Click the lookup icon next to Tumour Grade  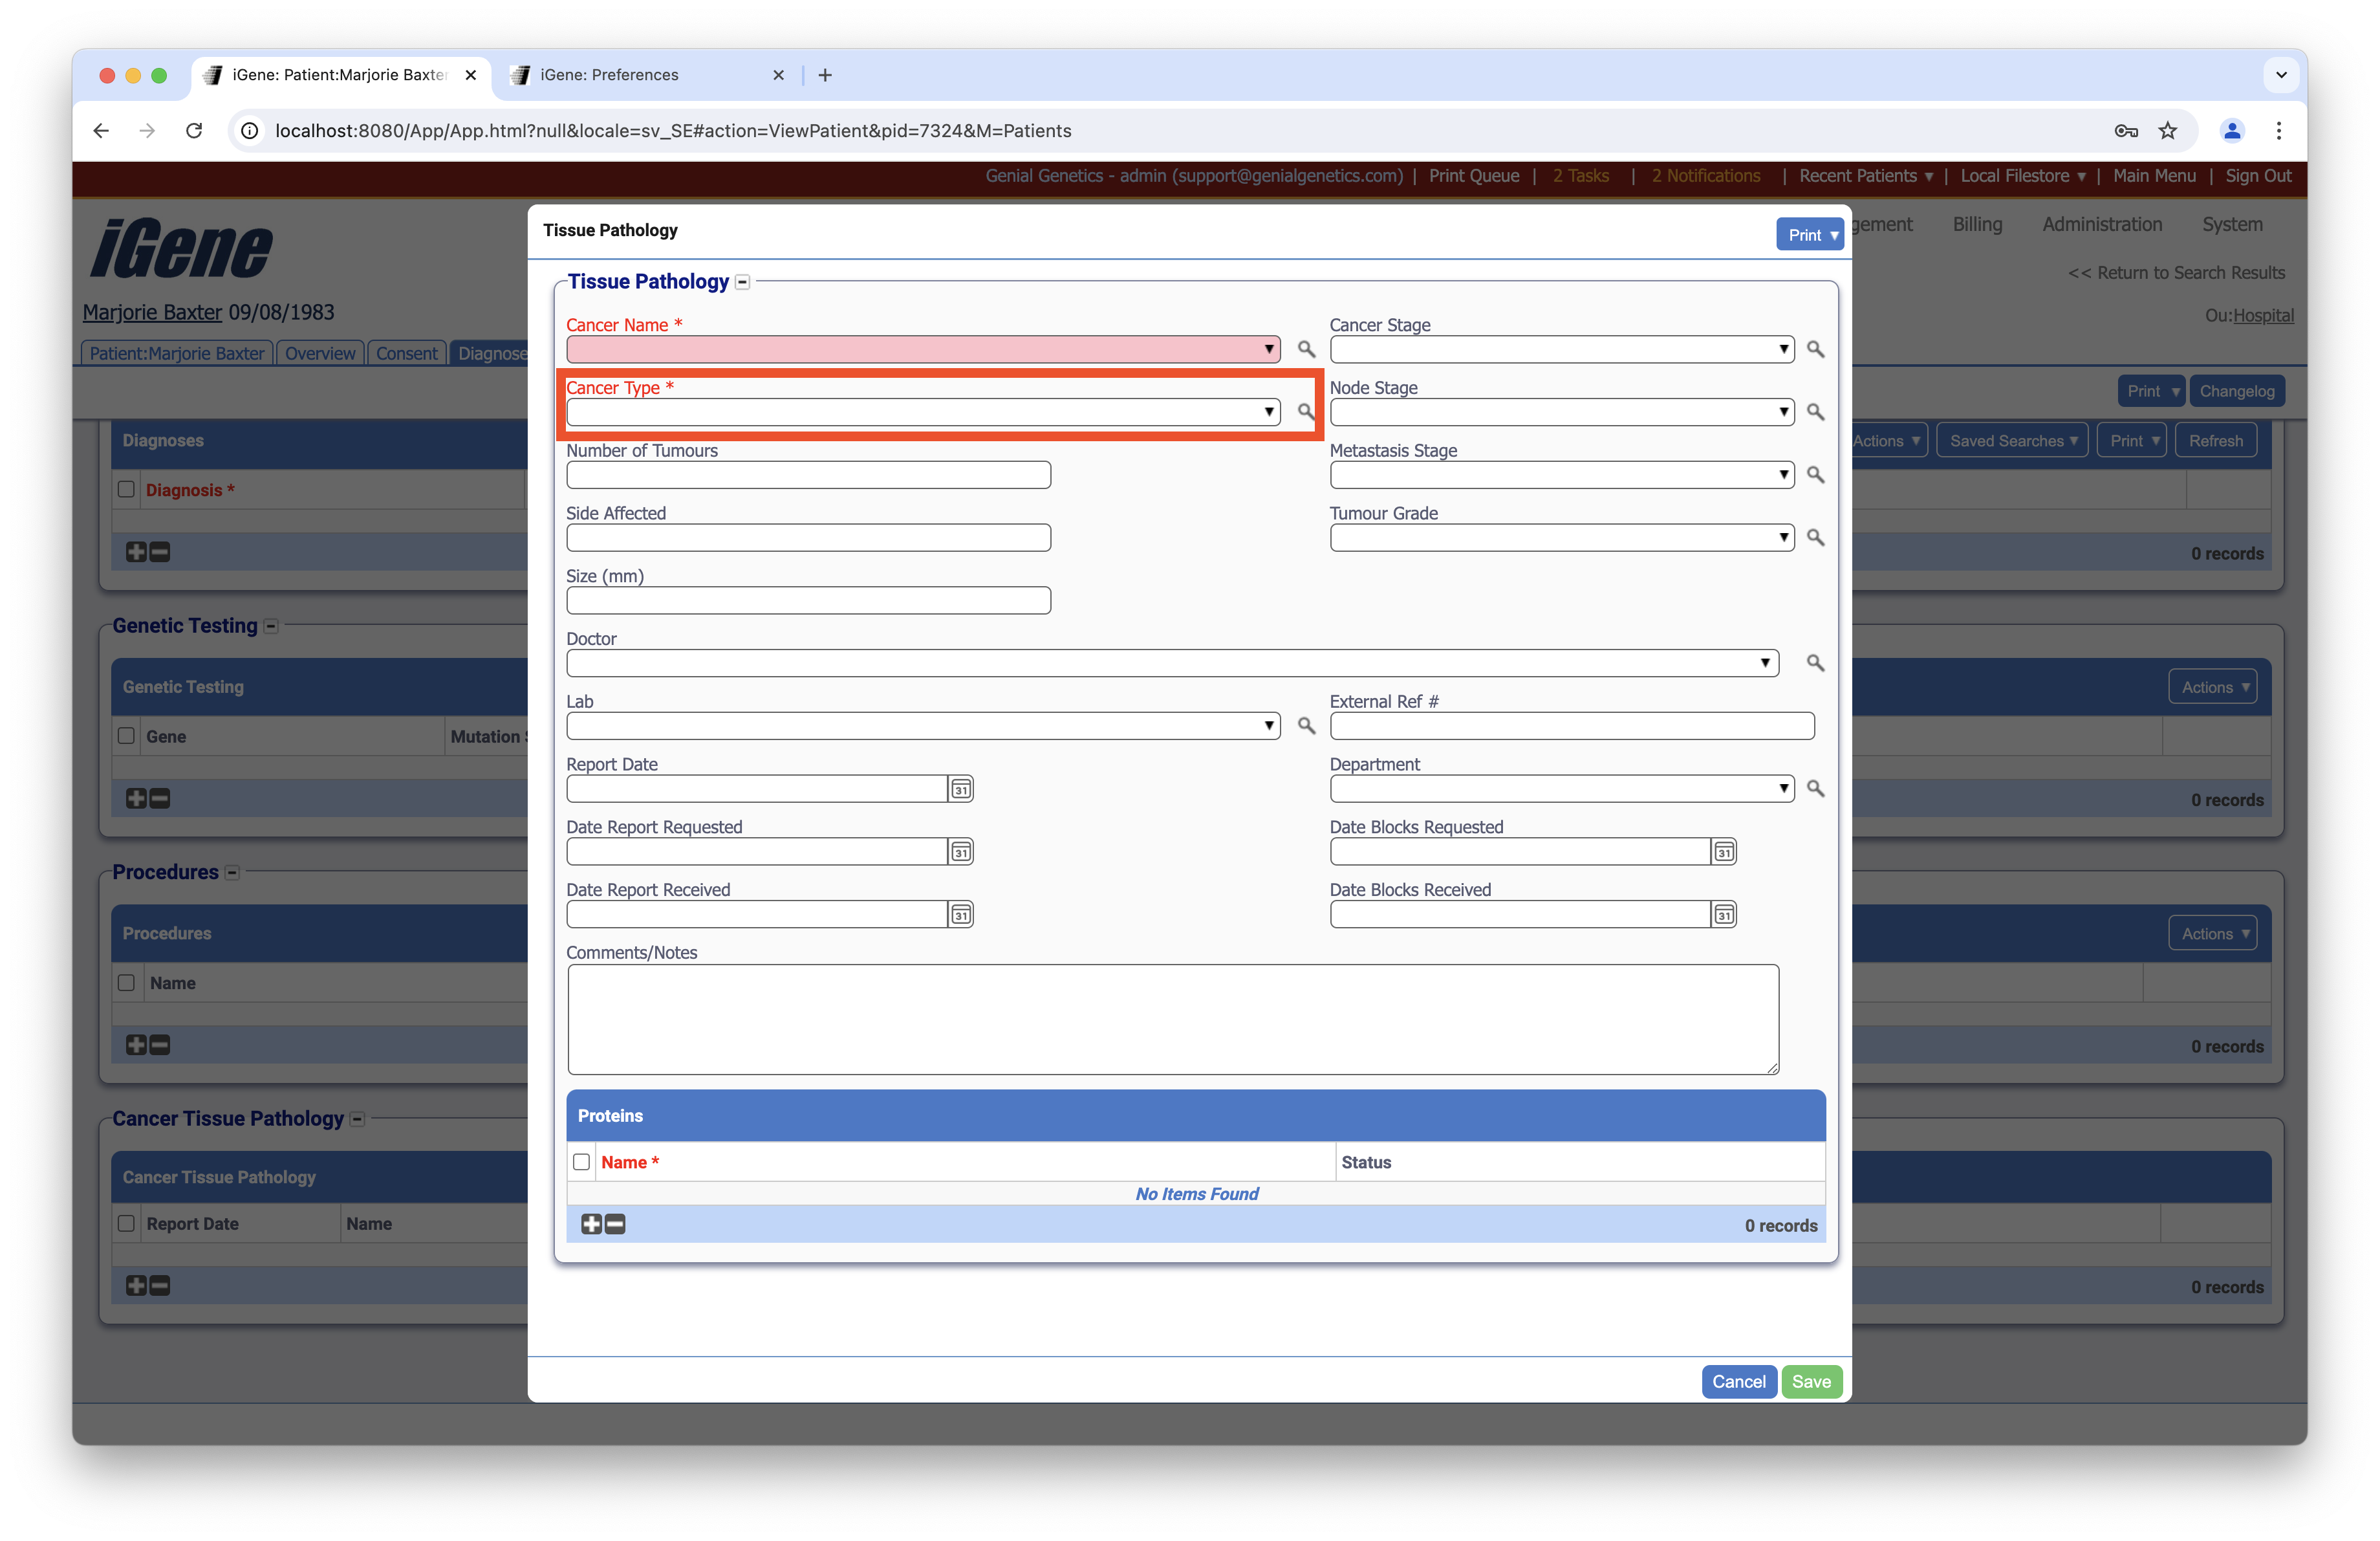(x=1815, y=538)
